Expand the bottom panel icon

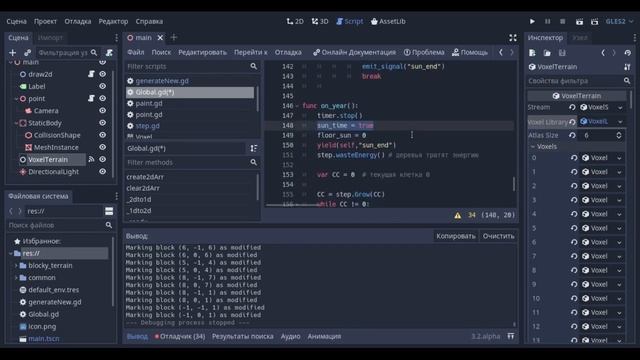click(x=511, y=336)
